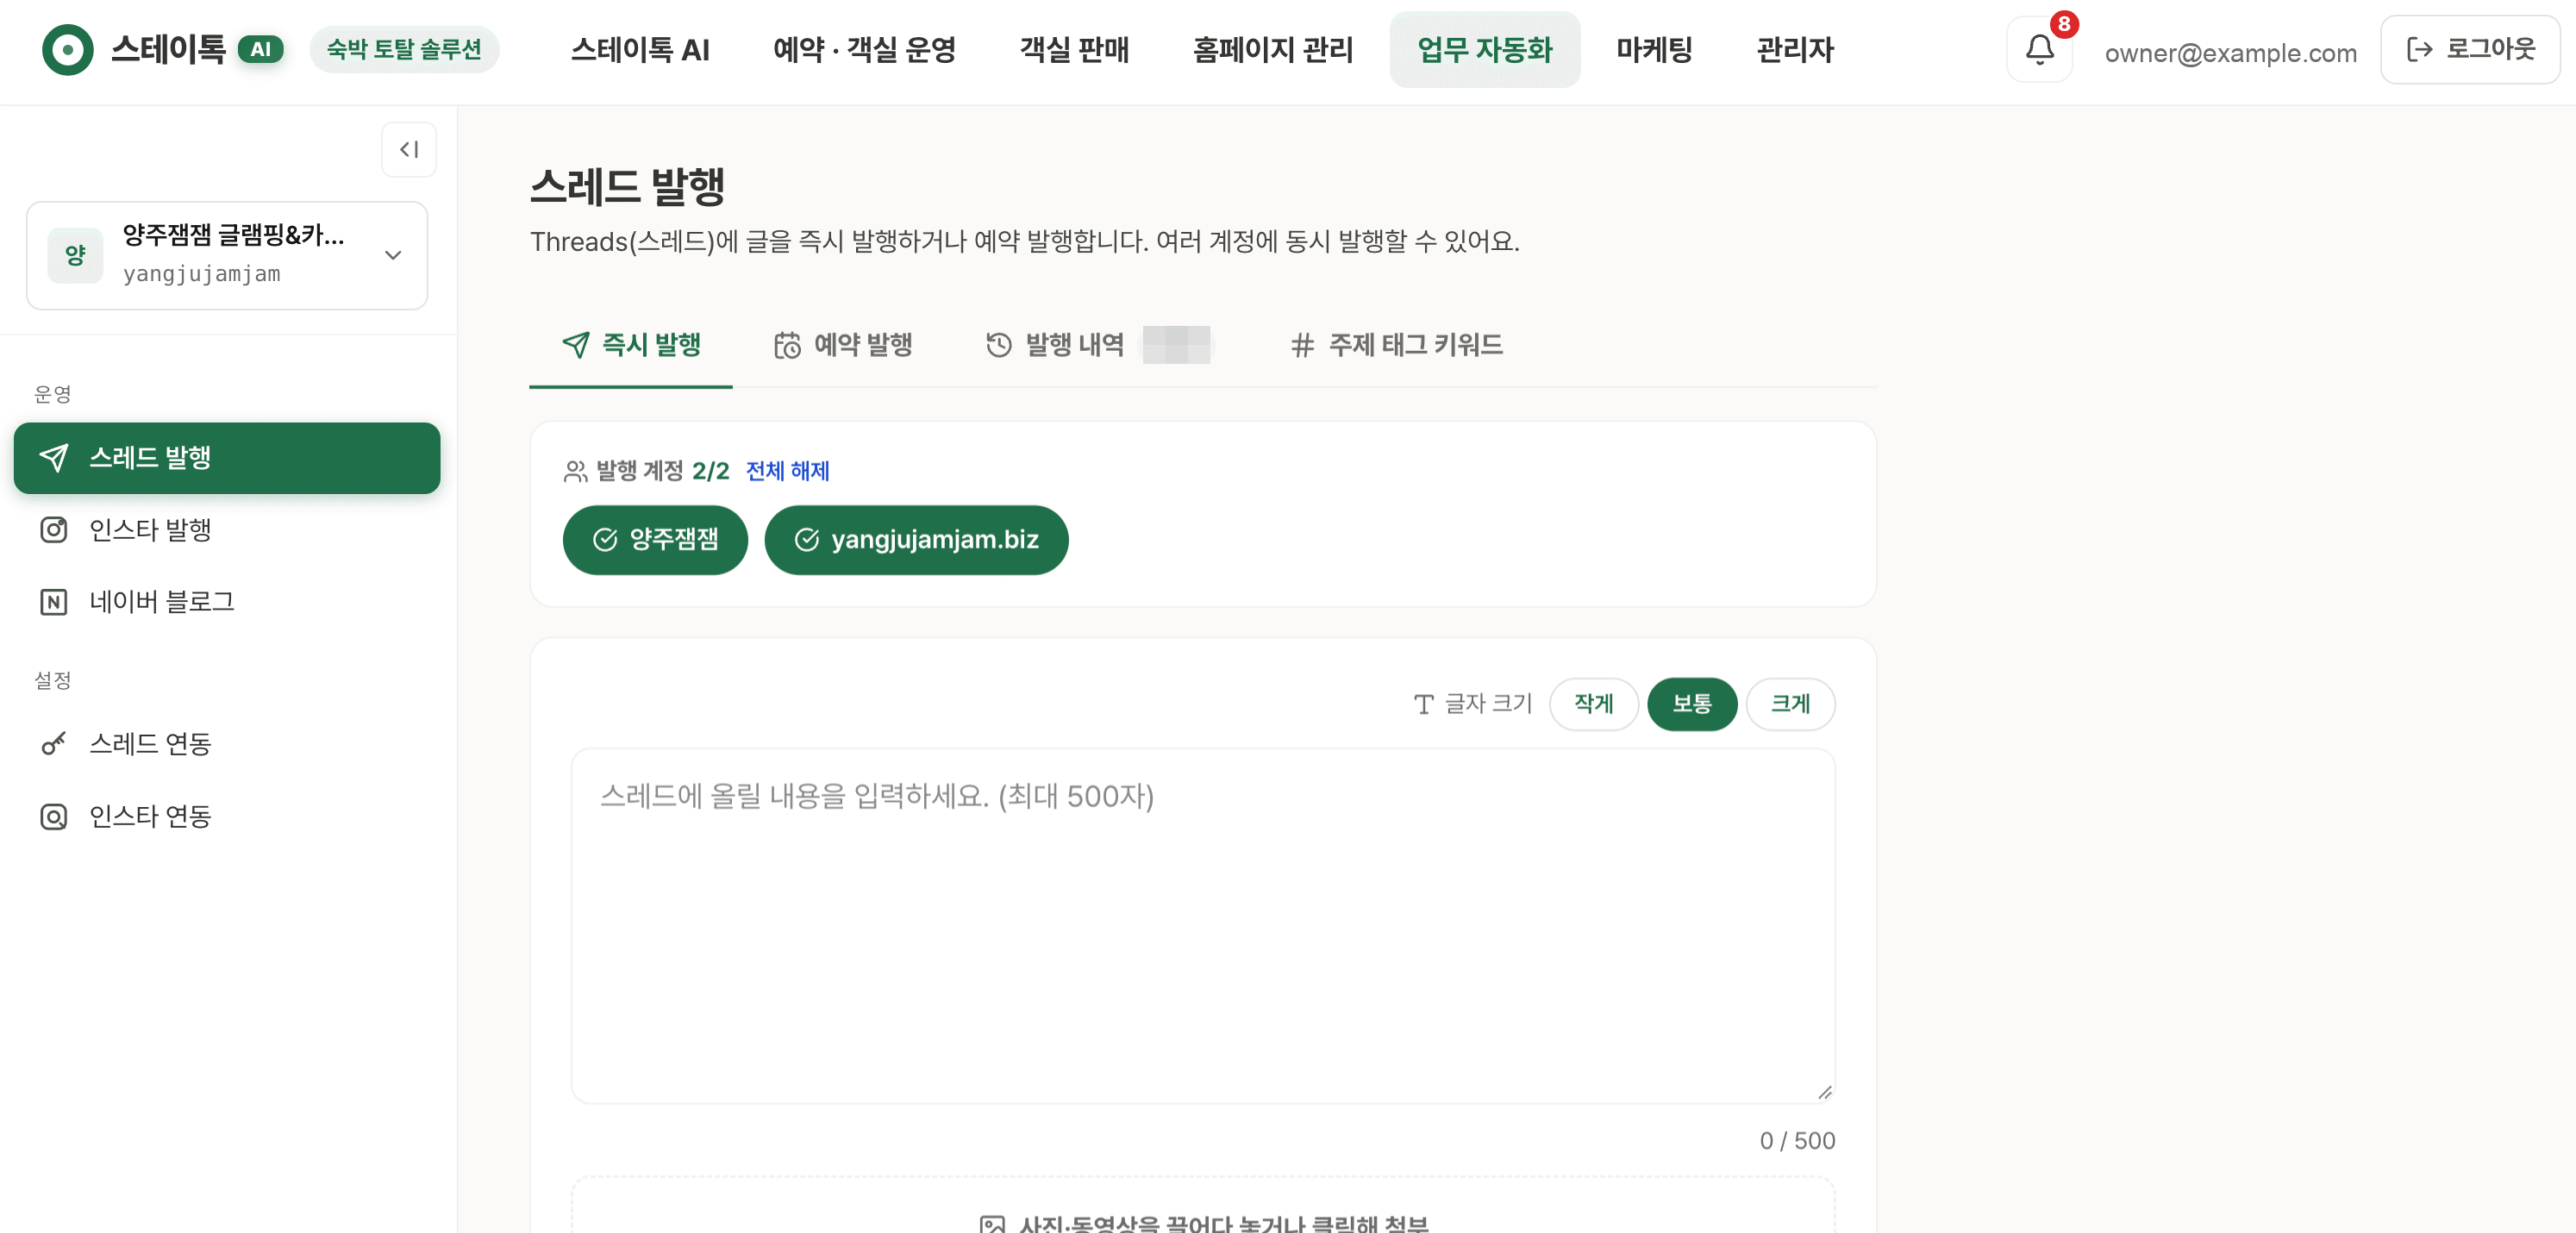The height and width of the screenshot is (1233, 2576).
Task: Click the 전체 해제 link
Action: pyautogui.click(x=787, y=471)
